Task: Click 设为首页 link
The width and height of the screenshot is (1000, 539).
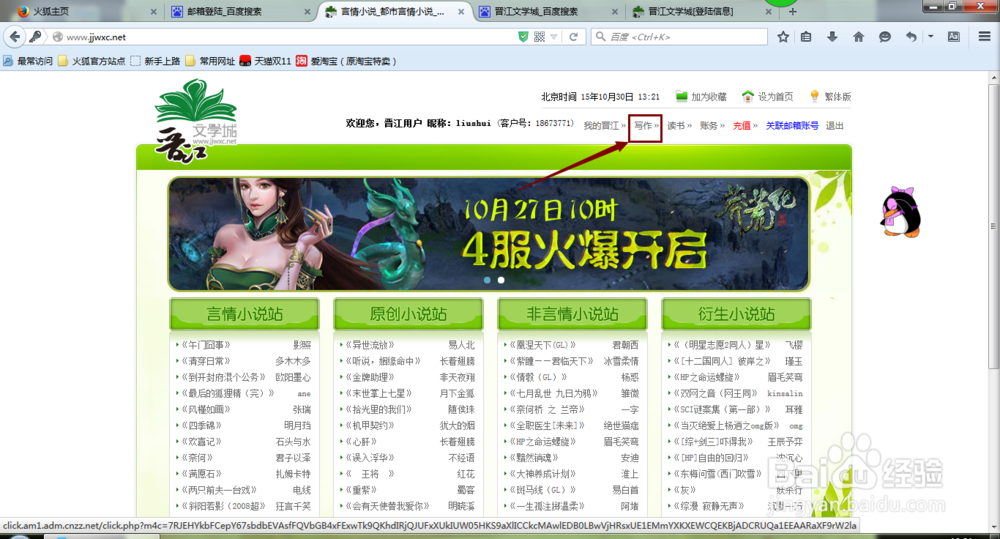Action: click(767, 97)
